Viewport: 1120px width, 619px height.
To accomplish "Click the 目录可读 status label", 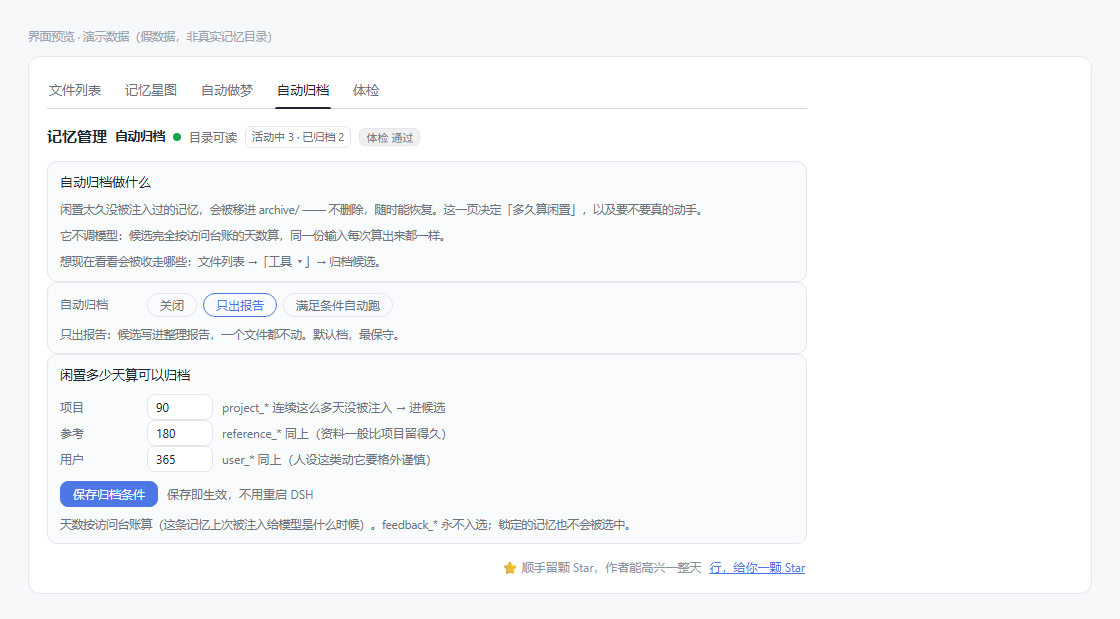I will (x=213, y=138).
